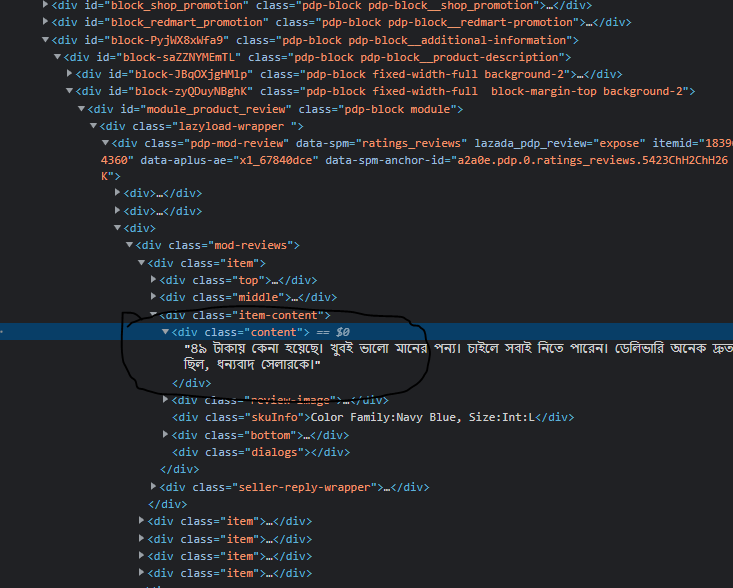Select the item-content div line
Screen dimensions: 733x588
[245, 315]
